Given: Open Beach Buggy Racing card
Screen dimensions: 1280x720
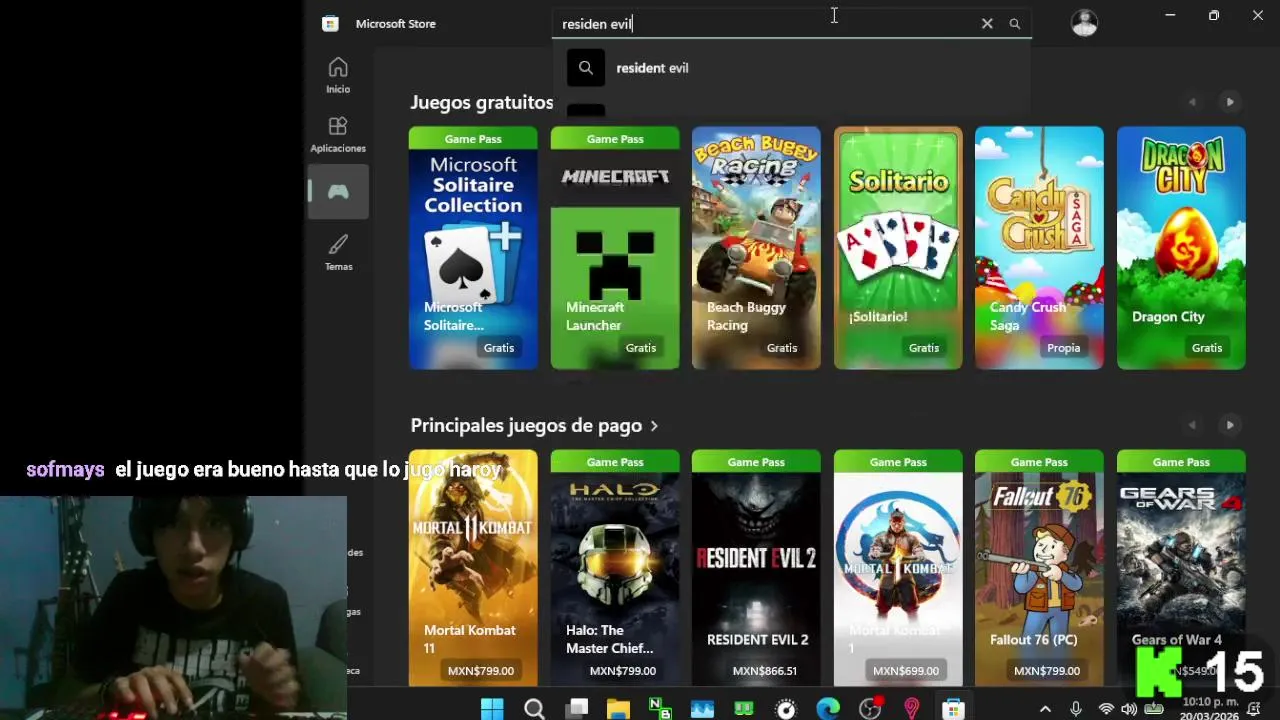Looking at the screenshot, I should tap(756, 248).
